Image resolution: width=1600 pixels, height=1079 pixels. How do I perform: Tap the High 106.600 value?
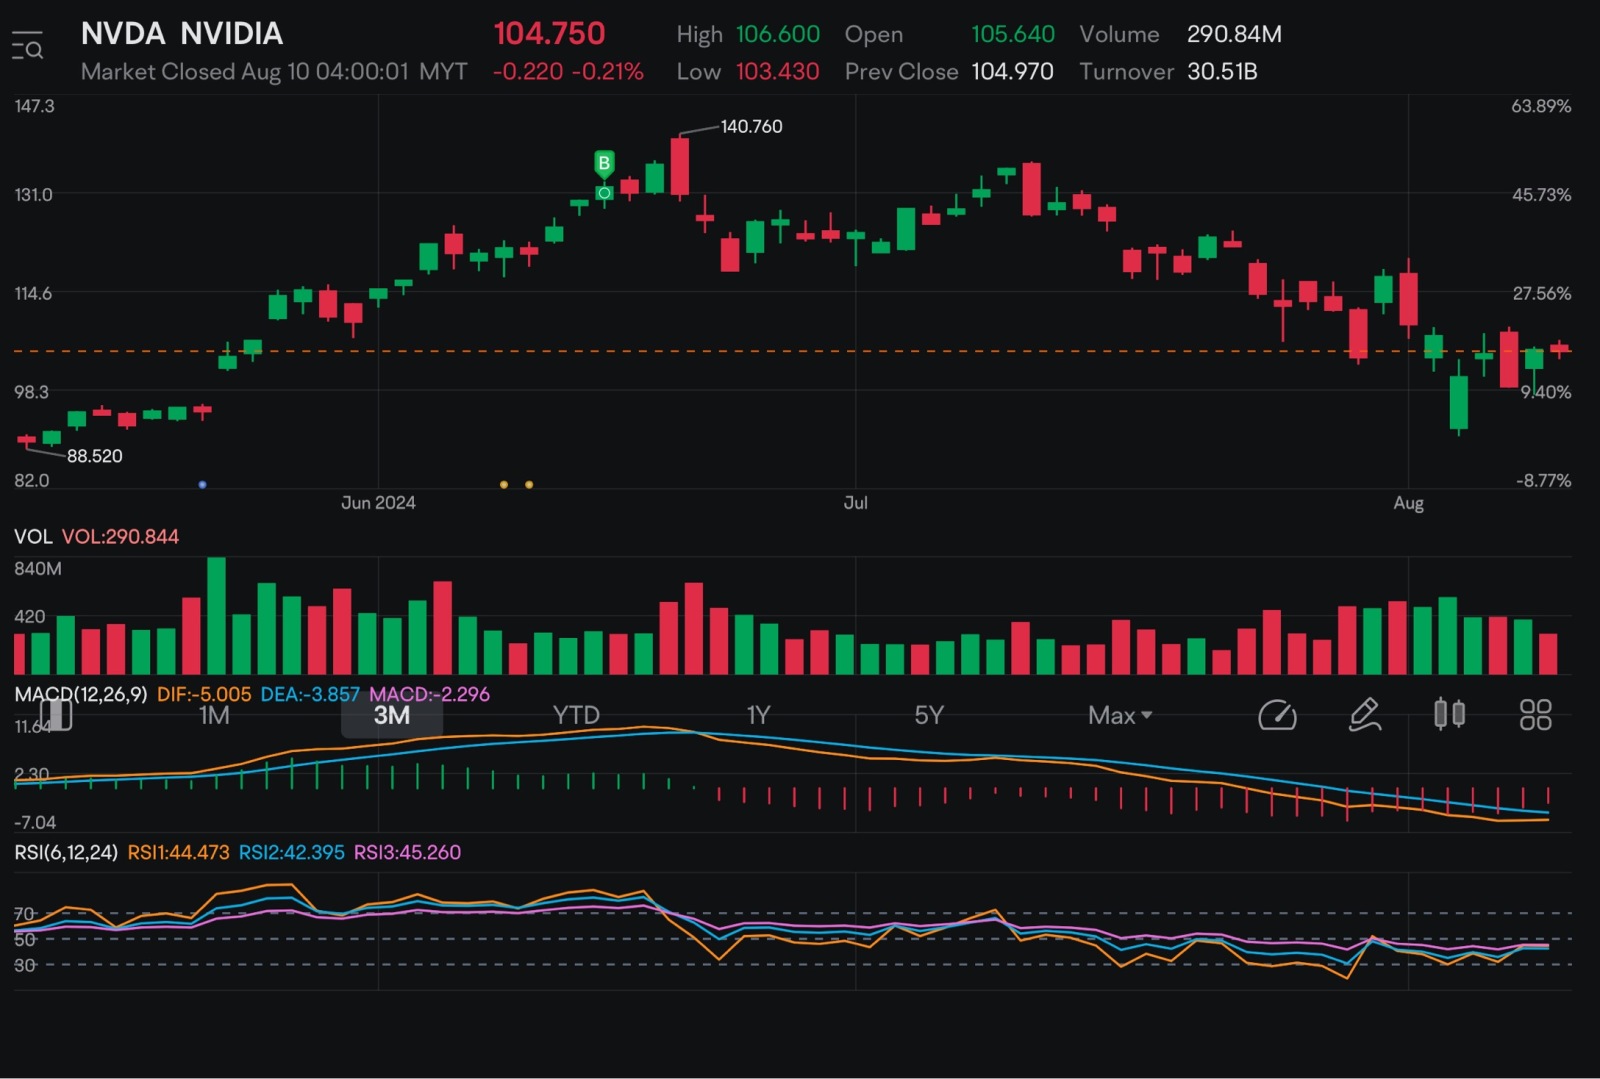click(x=778, y=34)
